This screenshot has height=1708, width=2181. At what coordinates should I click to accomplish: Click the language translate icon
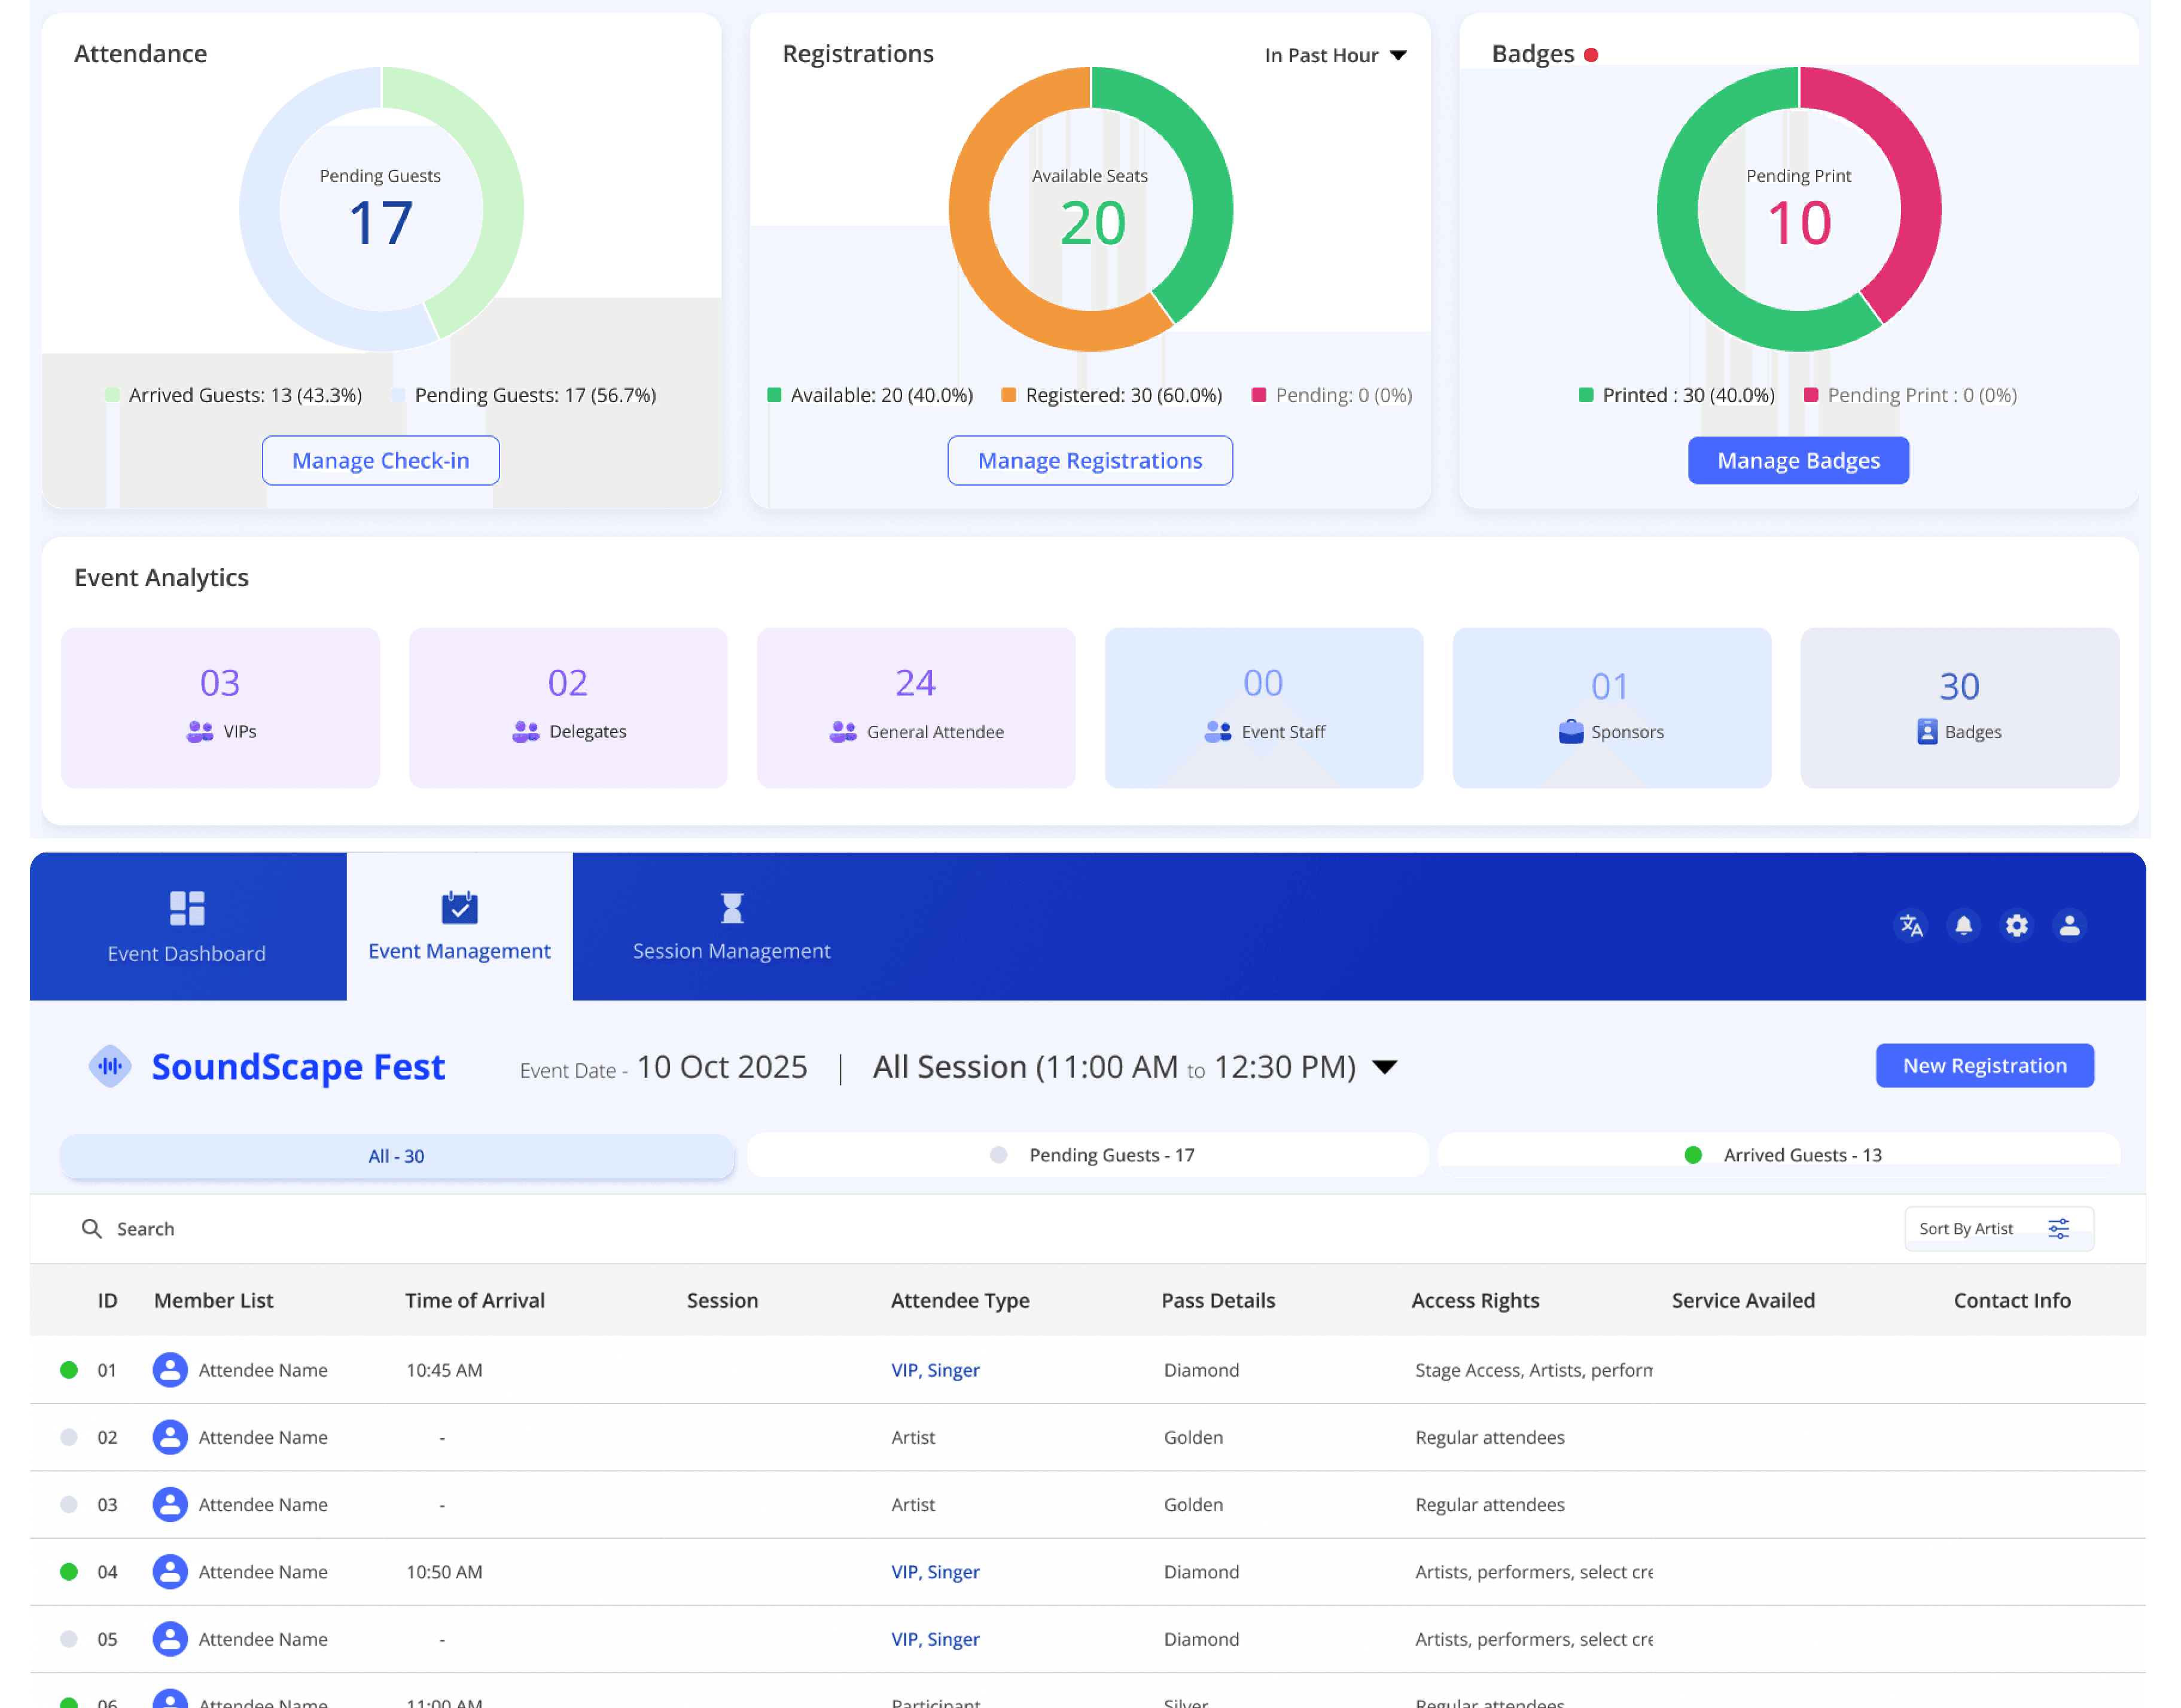click(x=1910, y=926)
